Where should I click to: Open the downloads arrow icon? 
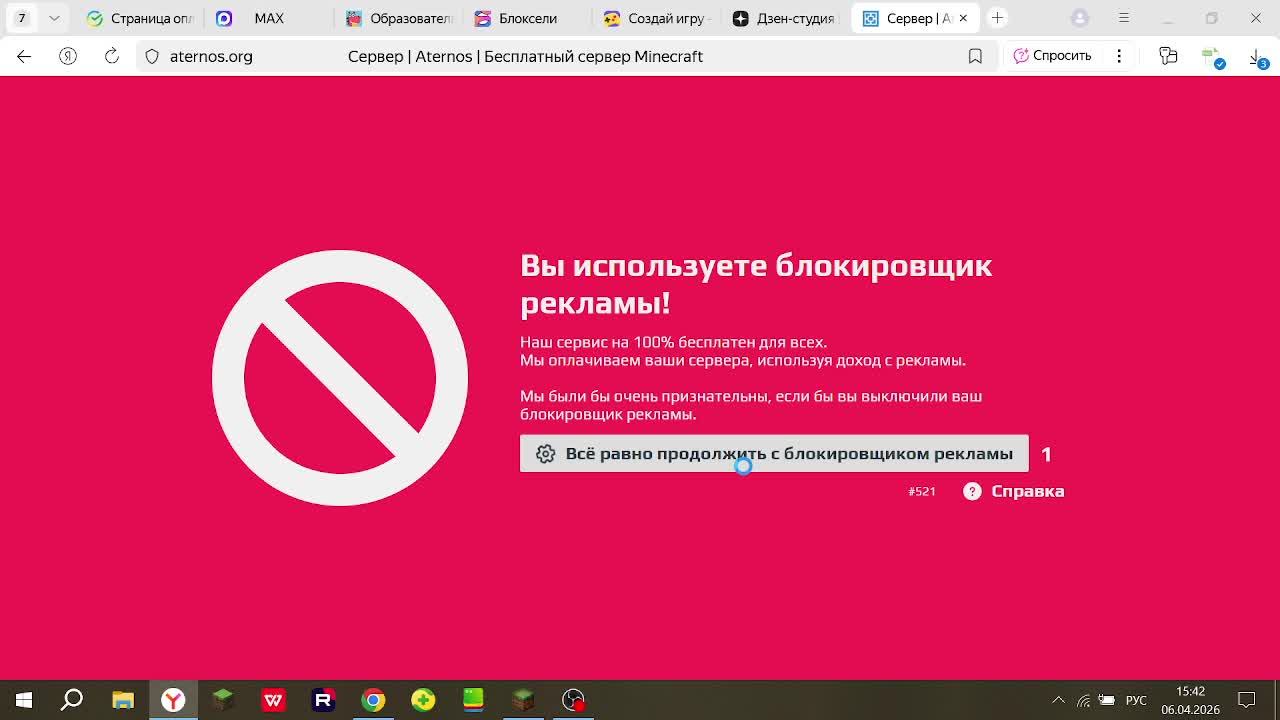[1258, 58]
